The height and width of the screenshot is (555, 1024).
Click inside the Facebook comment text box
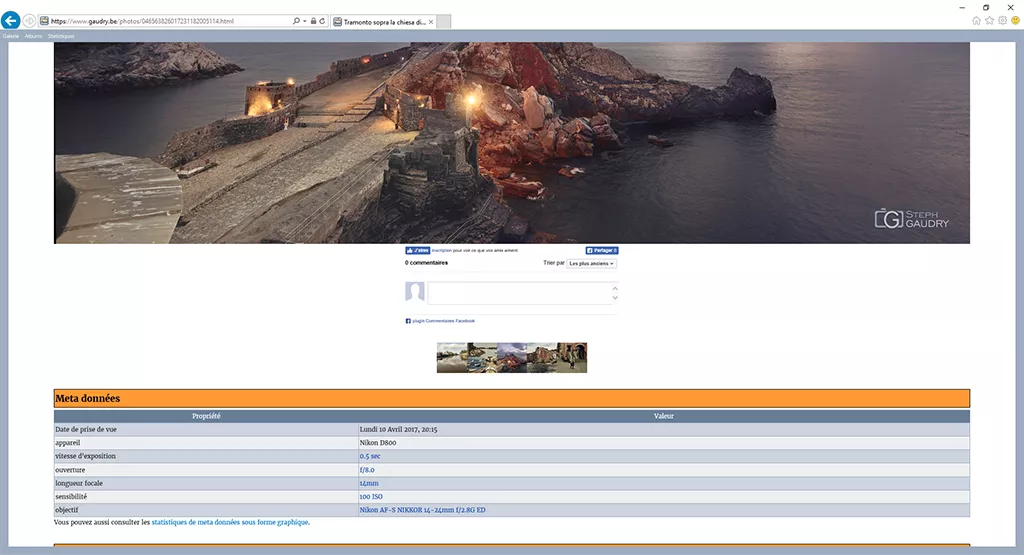520,293
